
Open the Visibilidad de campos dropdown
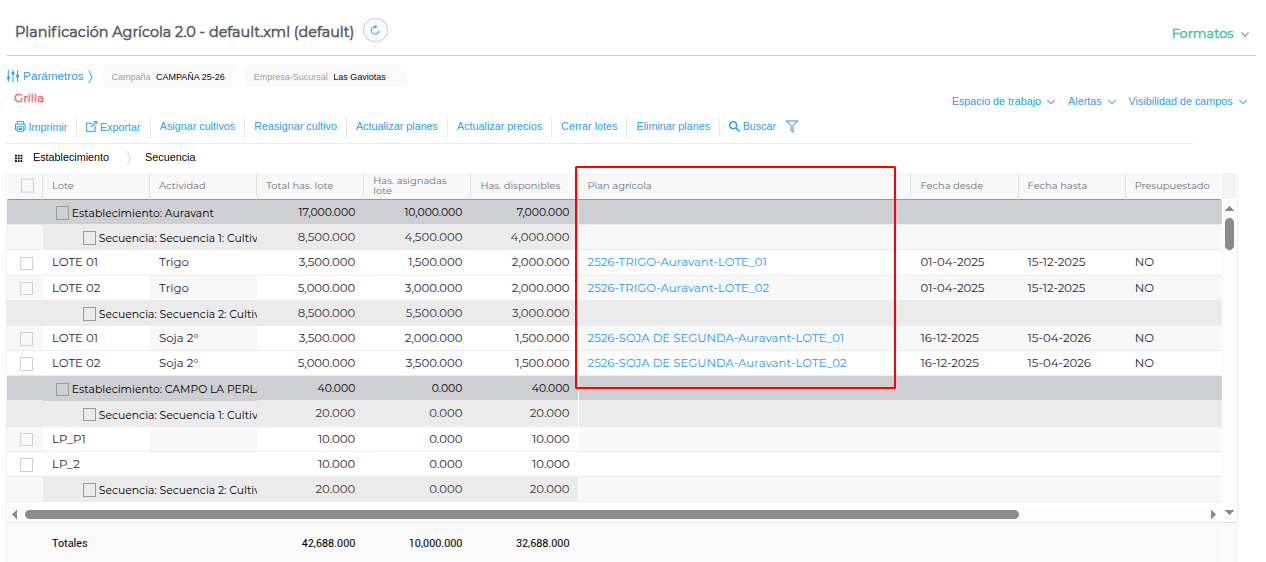[x=1187, y=102]
